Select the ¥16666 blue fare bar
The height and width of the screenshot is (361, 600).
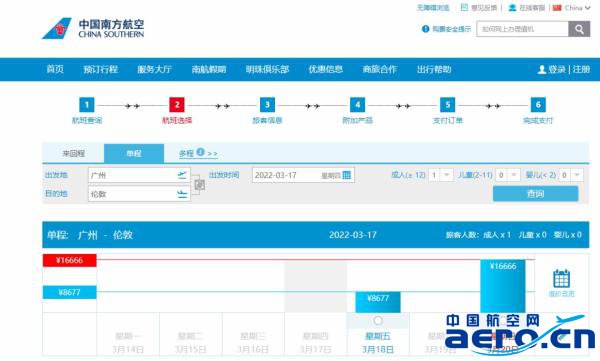tap(503, 286)
